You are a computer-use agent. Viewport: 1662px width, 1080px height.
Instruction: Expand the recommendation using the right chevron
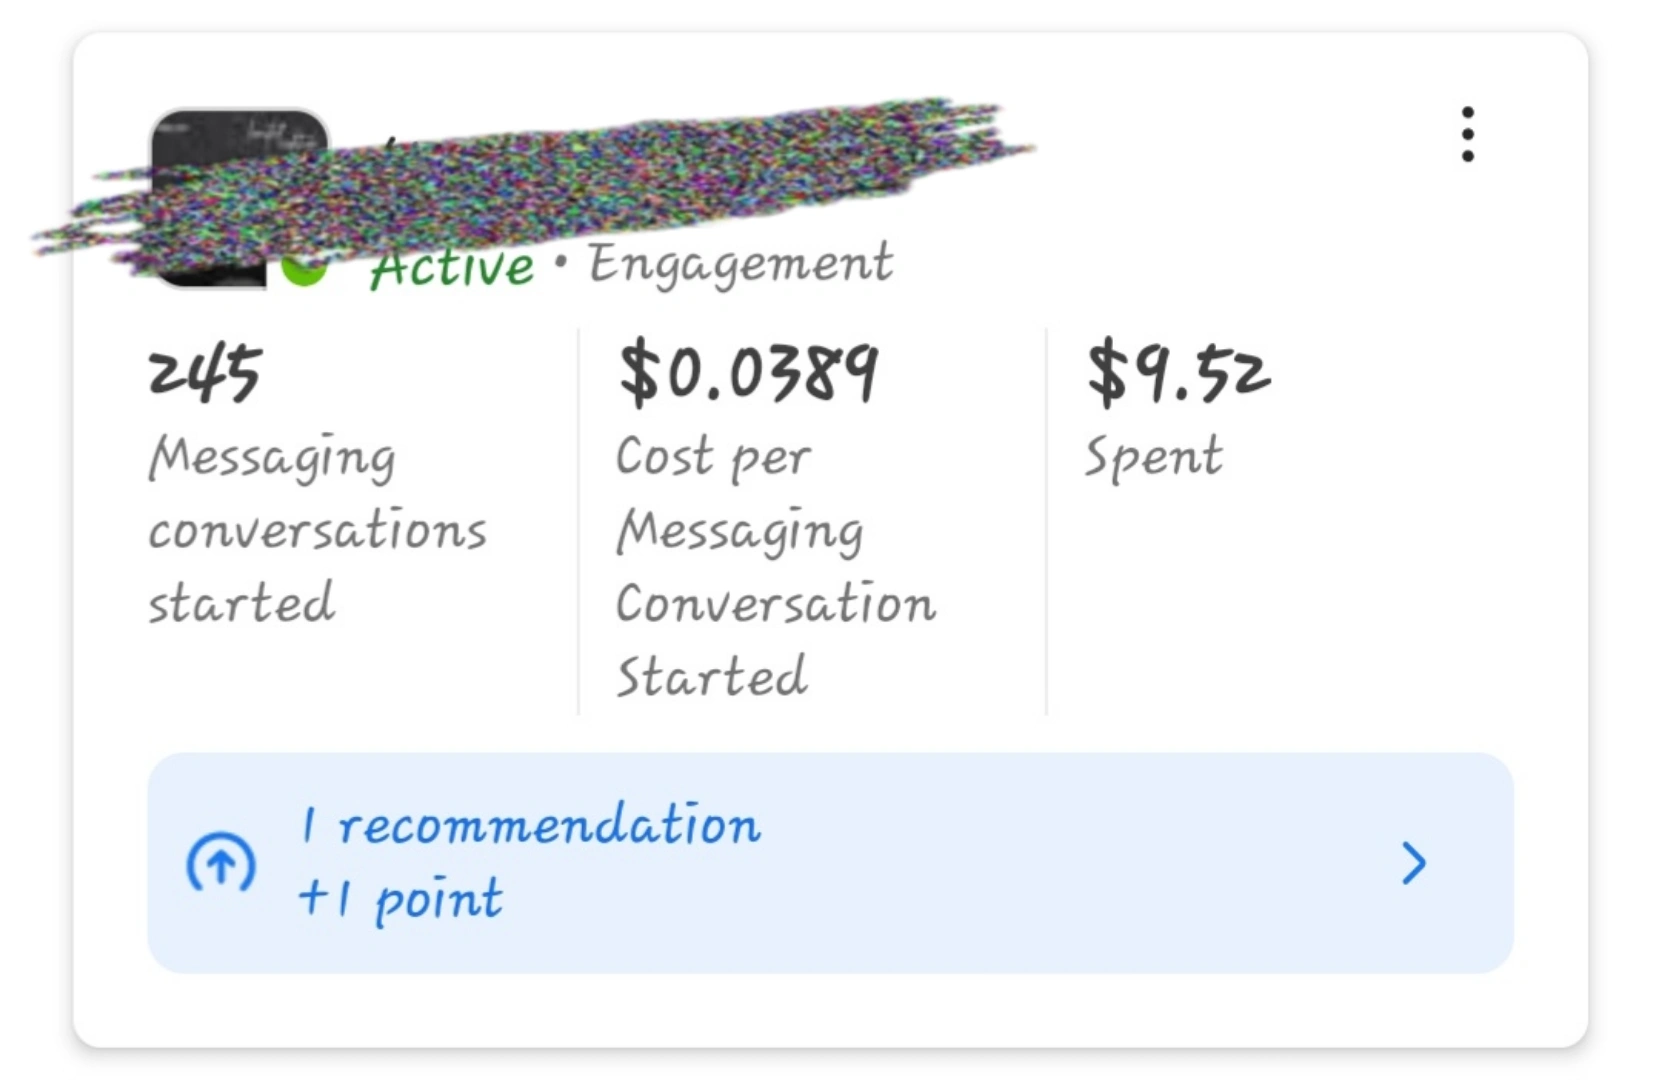click(1413, 863)
